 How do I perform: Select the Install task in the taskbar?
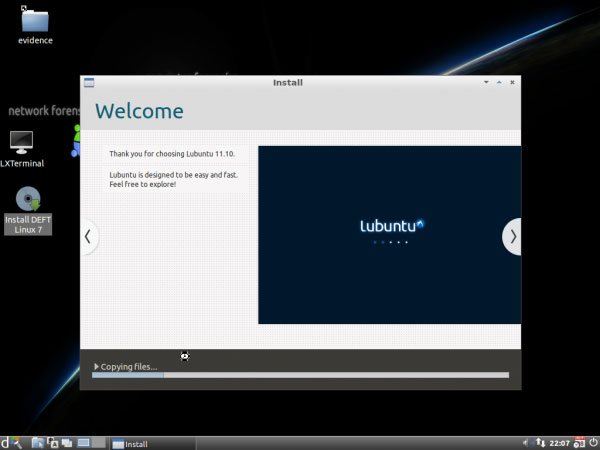[153, 443]
